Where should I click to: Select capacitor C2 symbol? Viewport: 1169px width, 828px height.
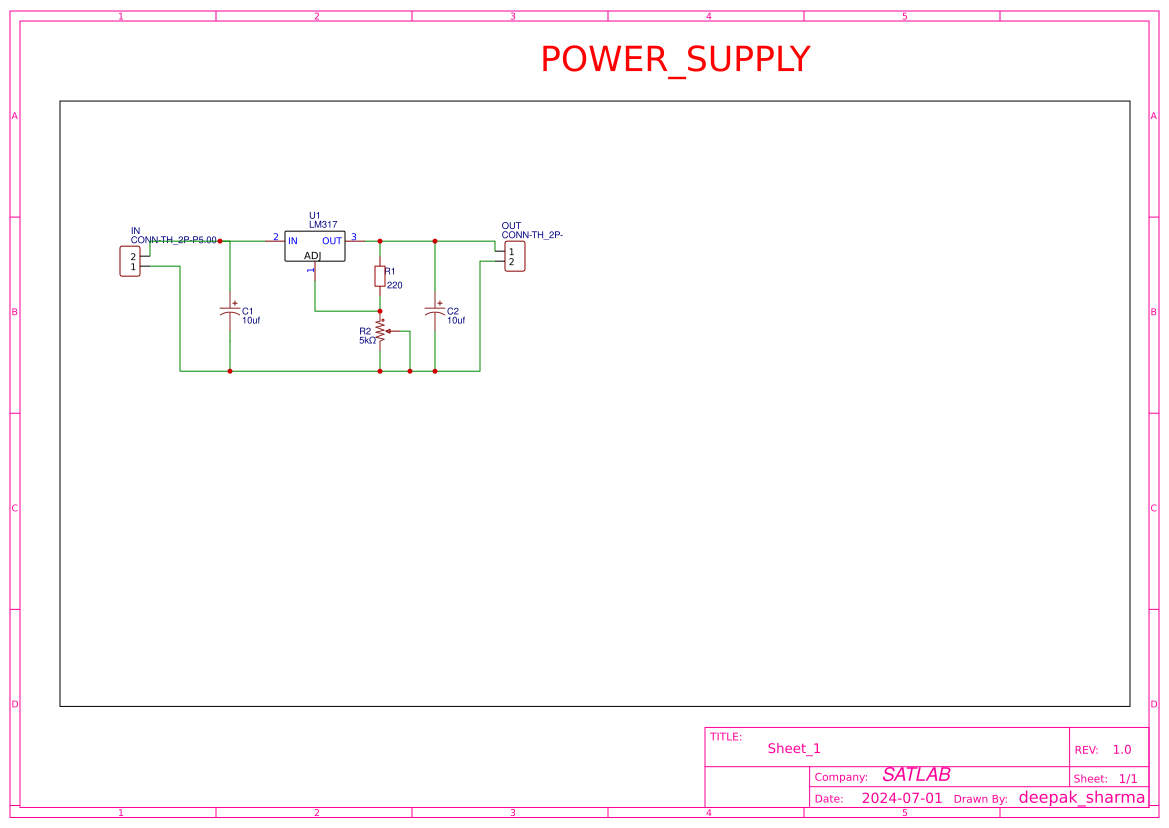coord(435,312)
